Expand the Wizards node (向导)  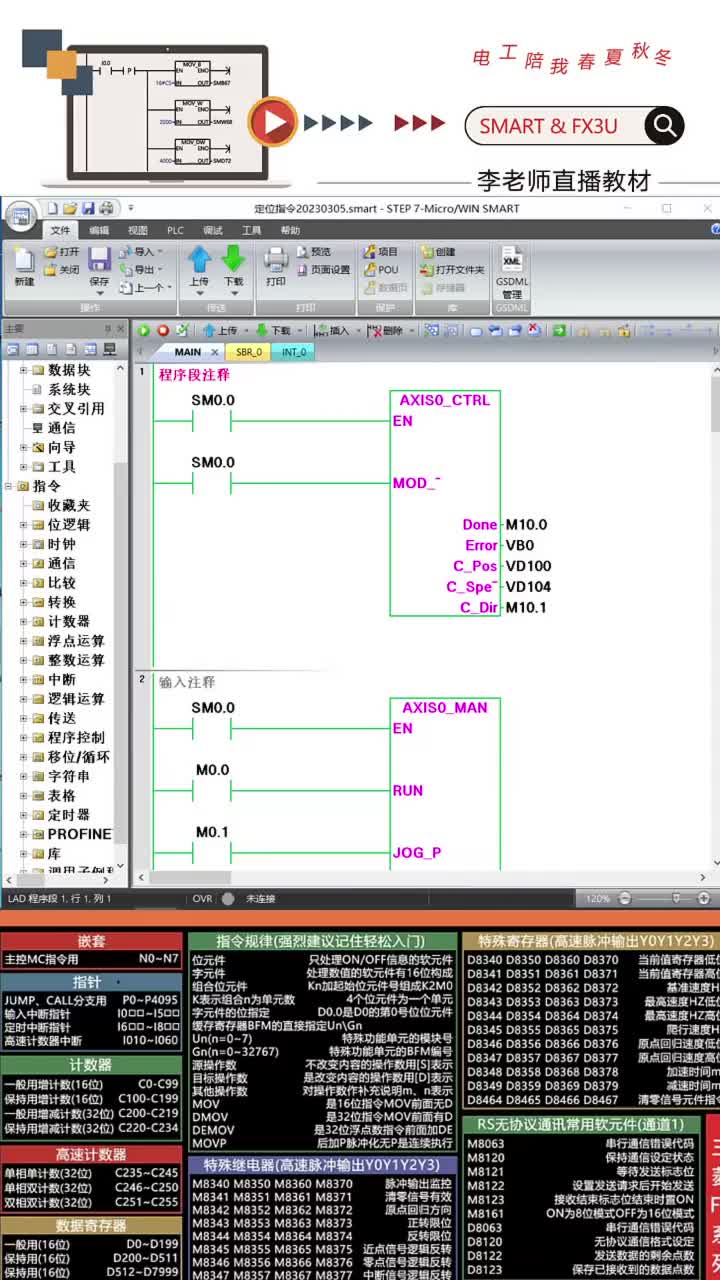point(24,447)
